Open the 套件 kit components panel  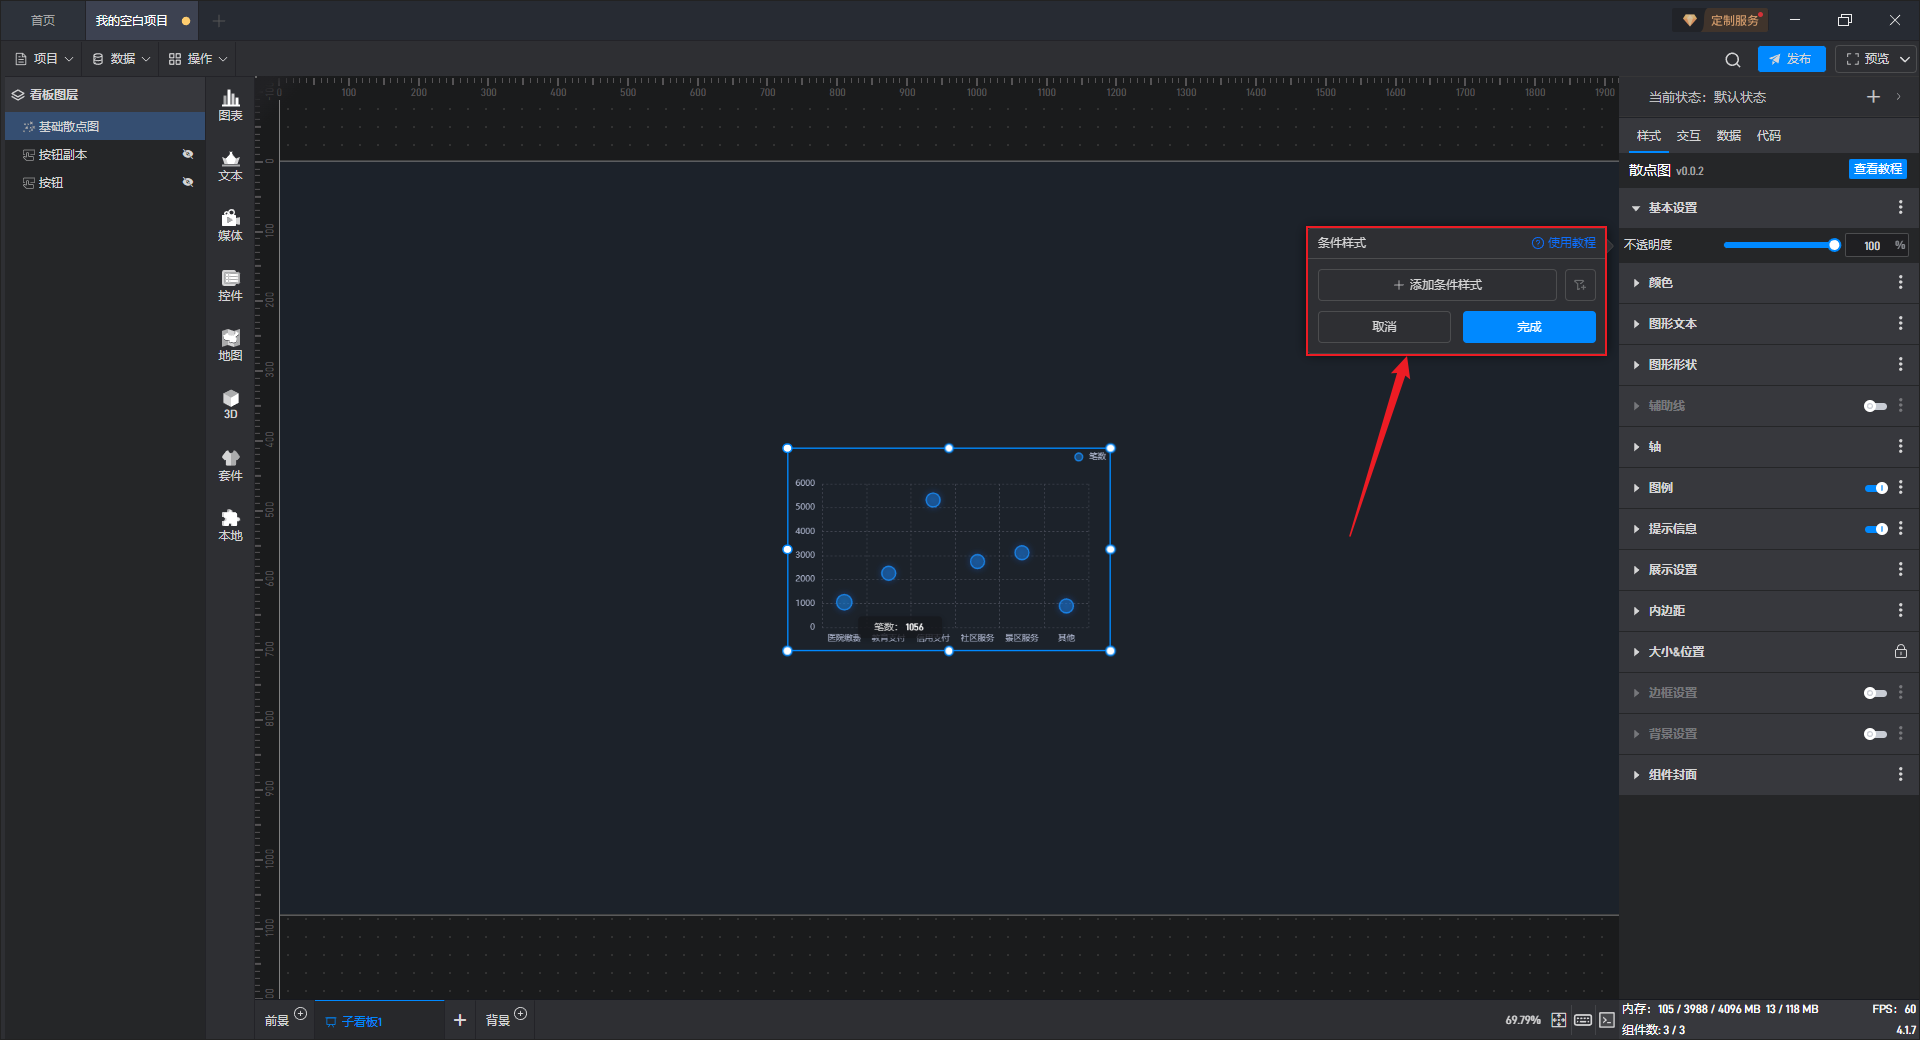click(x=230, y=465)
